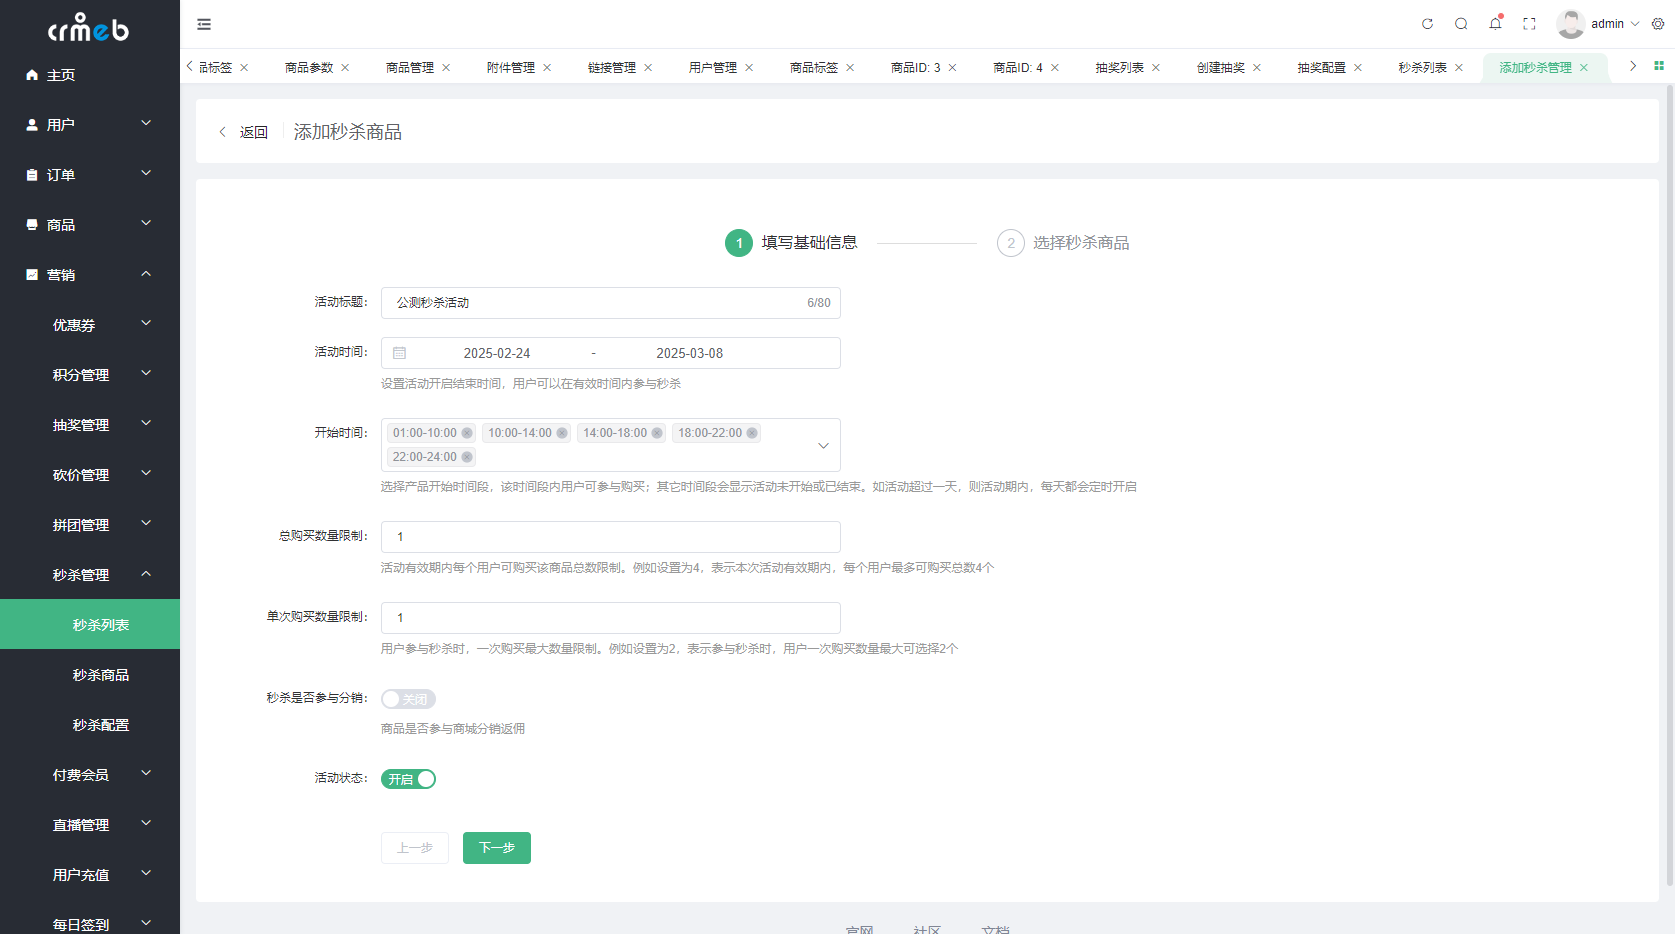The height and width of the screenshot is (934, 1676).
Task: Click the refresh icon in header
Action: 1427,24
